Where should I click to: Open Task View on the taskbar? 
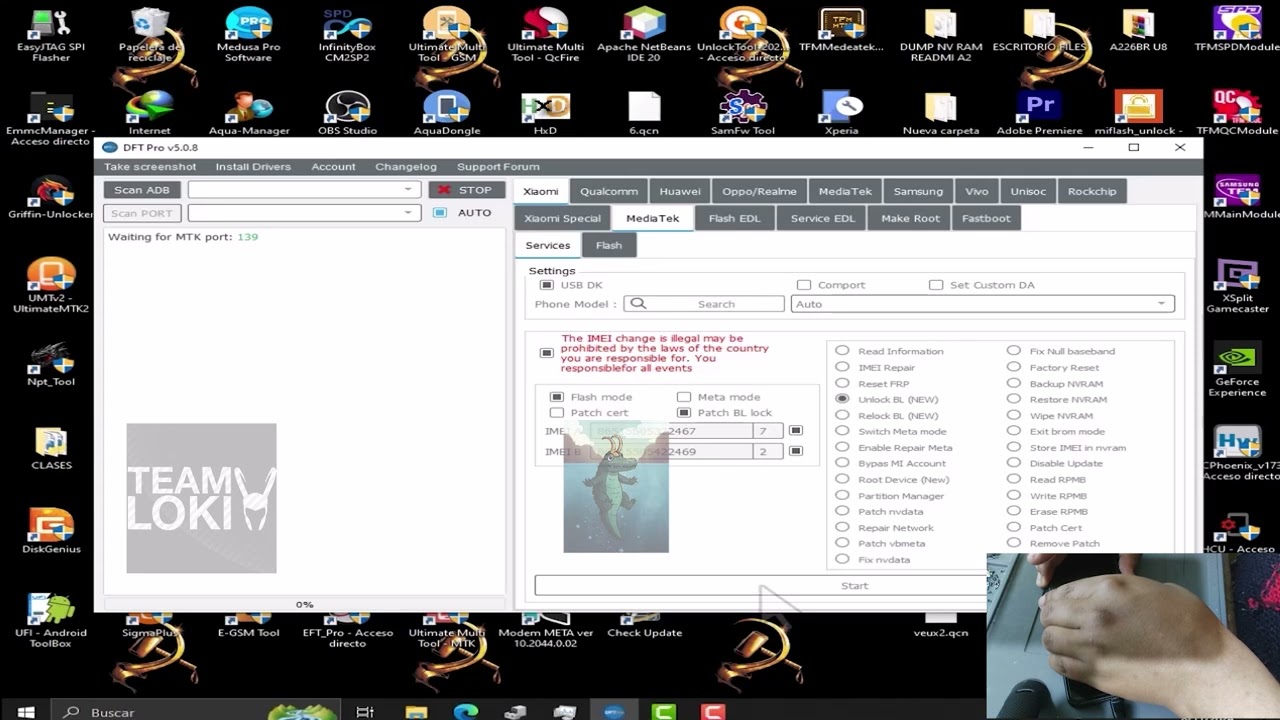(365, 712)
